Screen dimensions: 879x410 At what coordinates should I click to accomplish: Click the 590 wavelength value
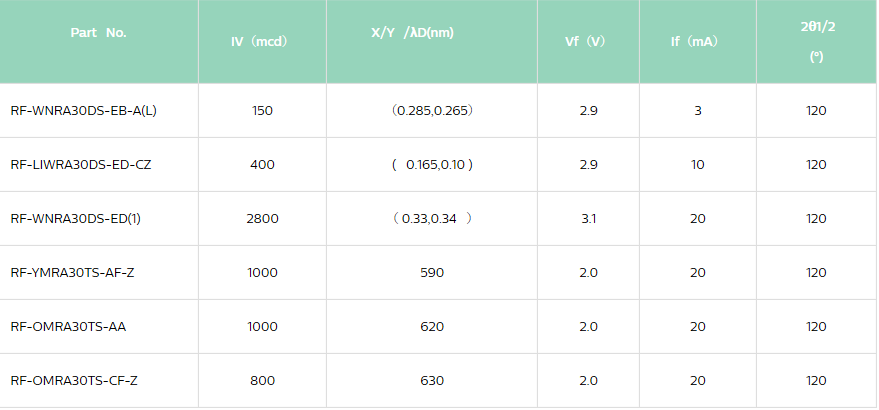coord(432,273)
